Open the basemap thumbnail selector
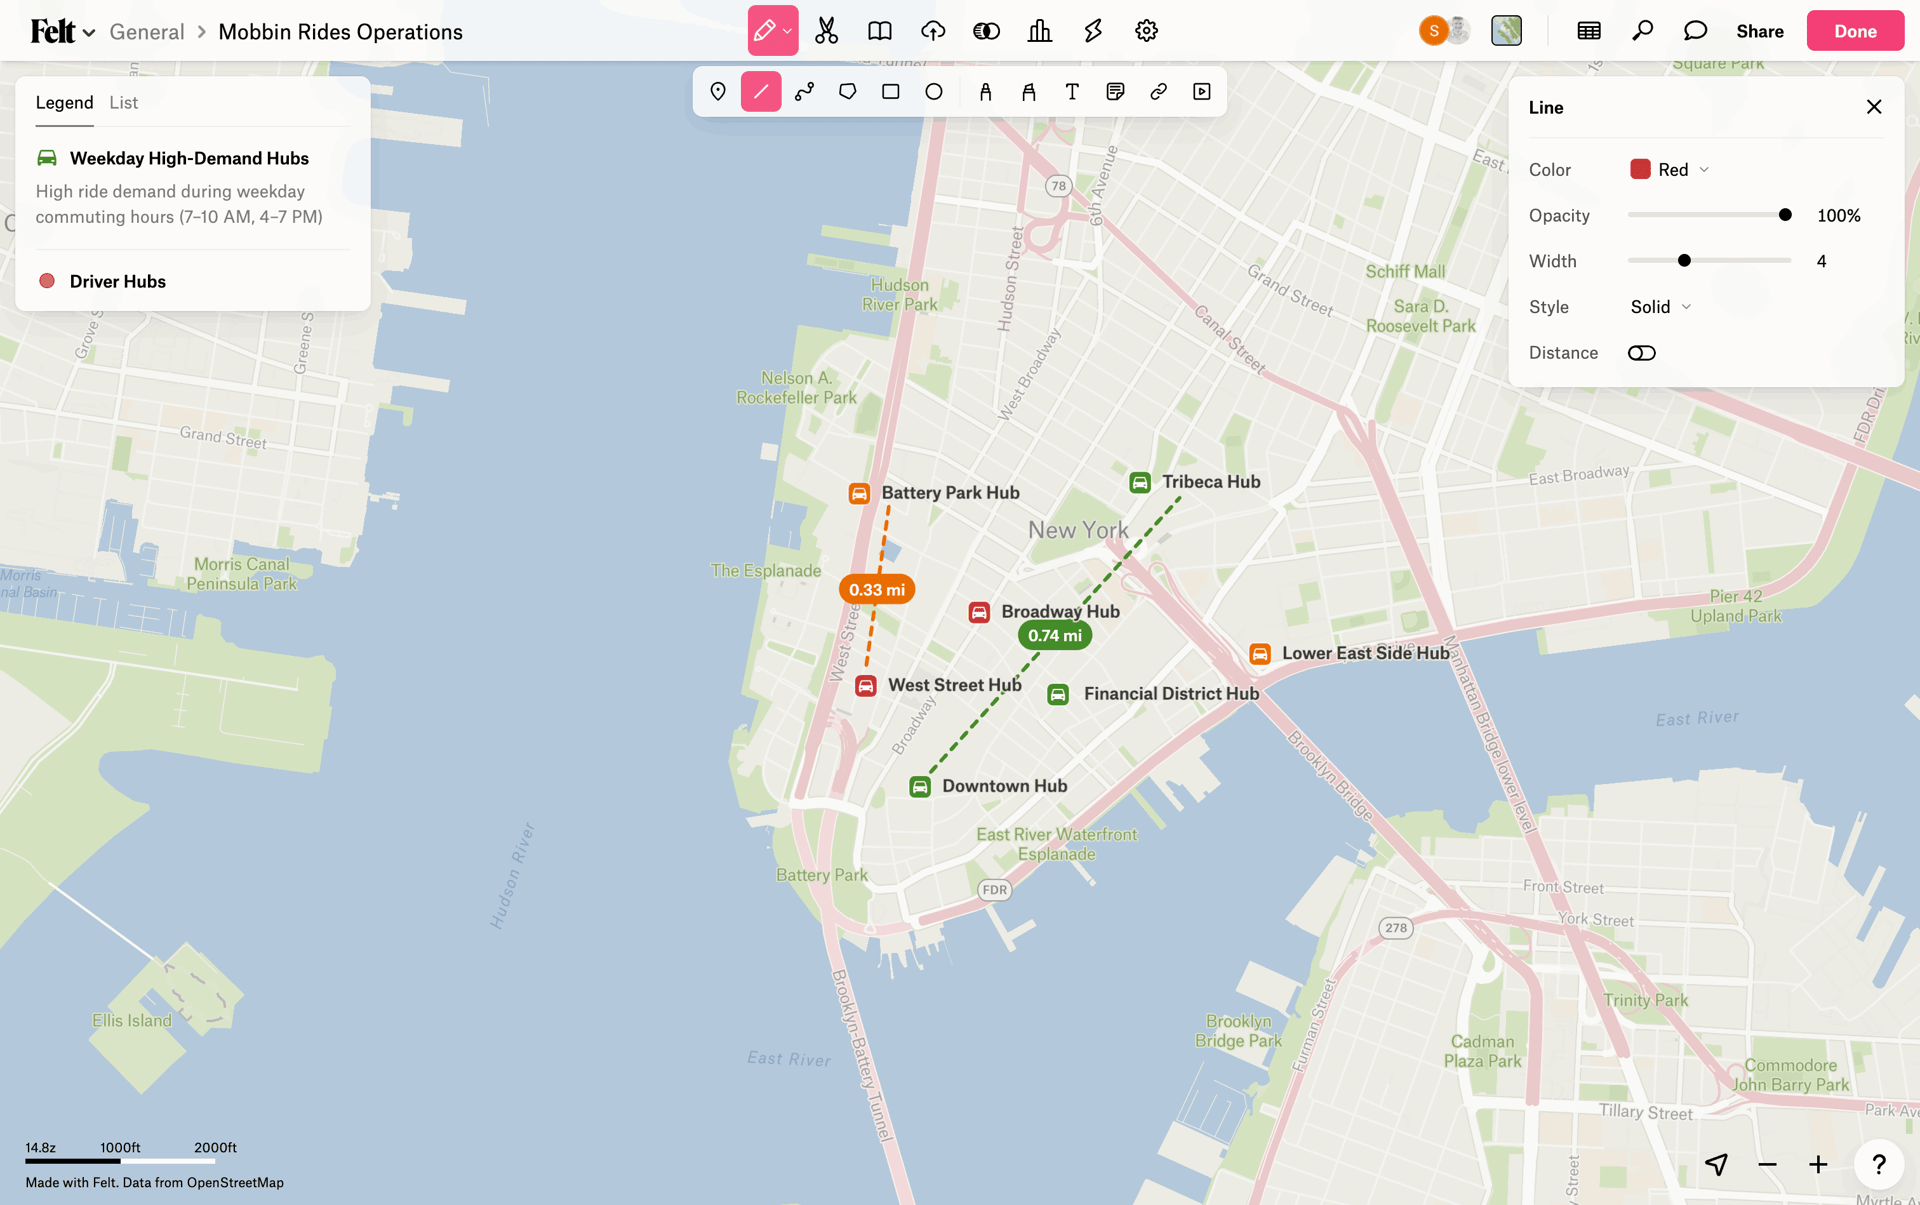 coord(1506,31)
